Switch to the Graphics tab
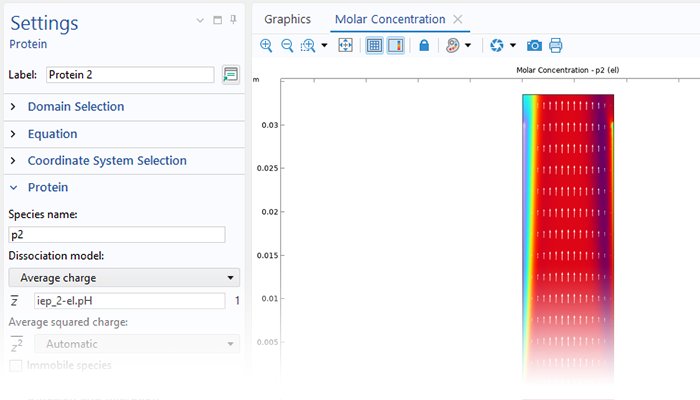 click(x=288, y=19)
